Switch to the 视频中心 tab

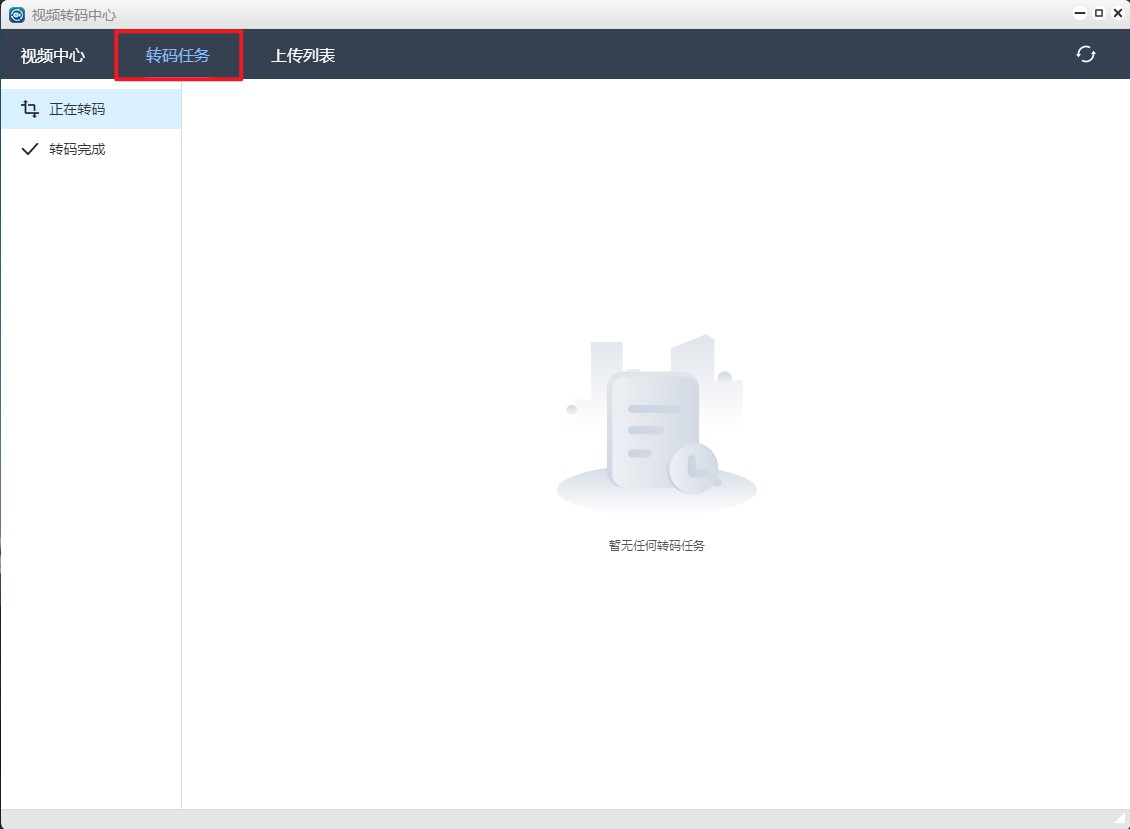(53, 55)
